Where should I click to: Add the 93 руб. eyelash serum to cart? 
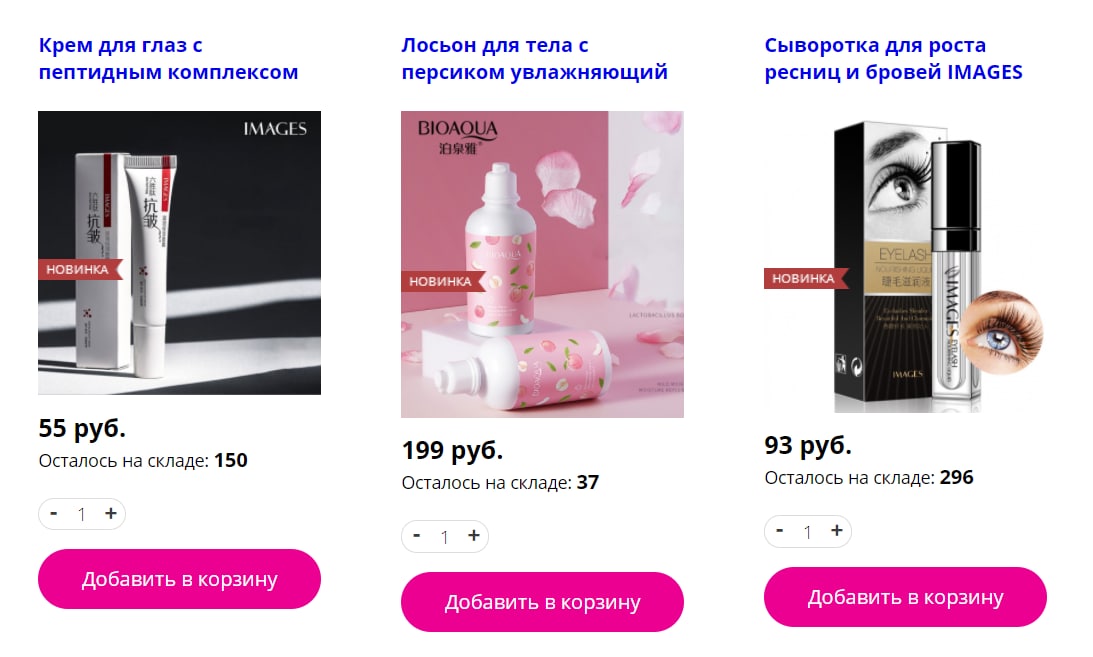(x=905, y=597)
